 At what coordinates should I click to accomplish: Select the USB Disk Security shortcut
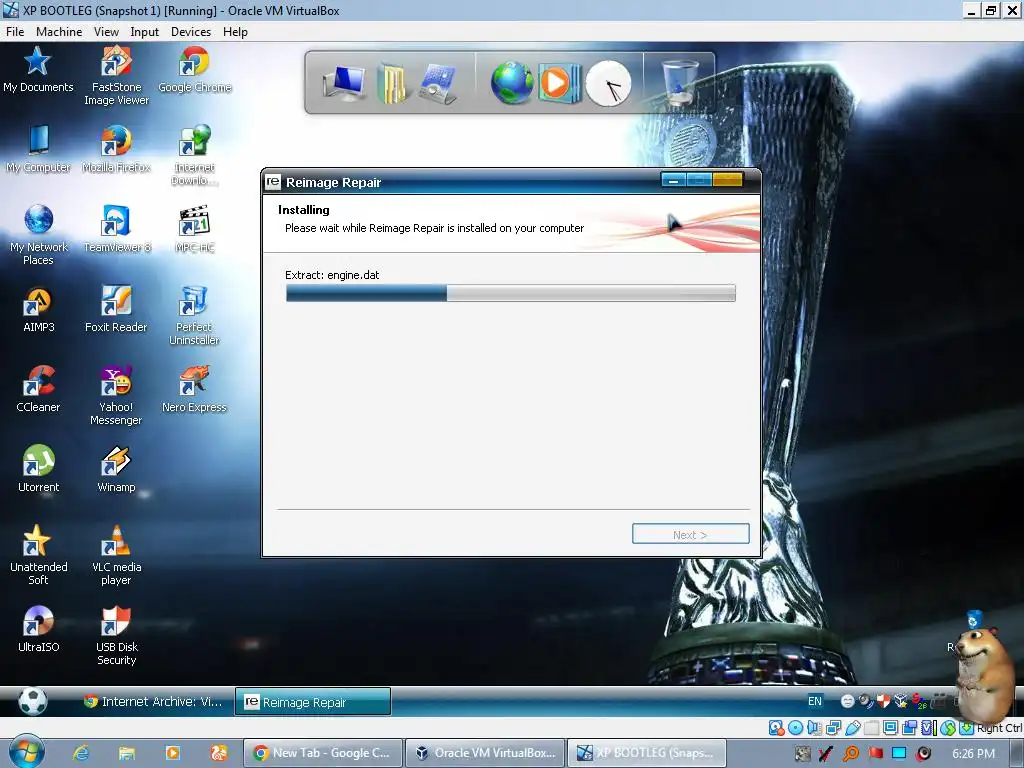click(x=116, y=635)
